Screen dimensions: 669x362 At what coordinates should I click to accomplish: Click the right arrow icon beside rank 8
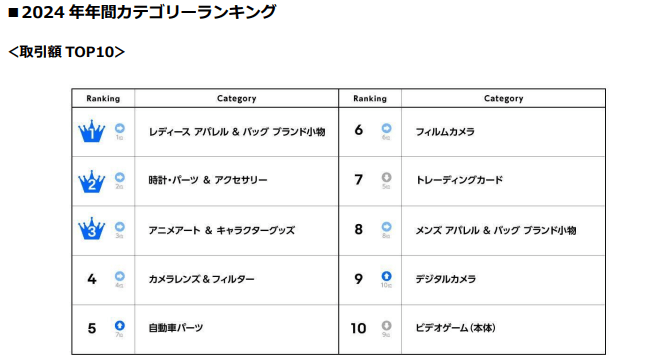coord(387,227)
